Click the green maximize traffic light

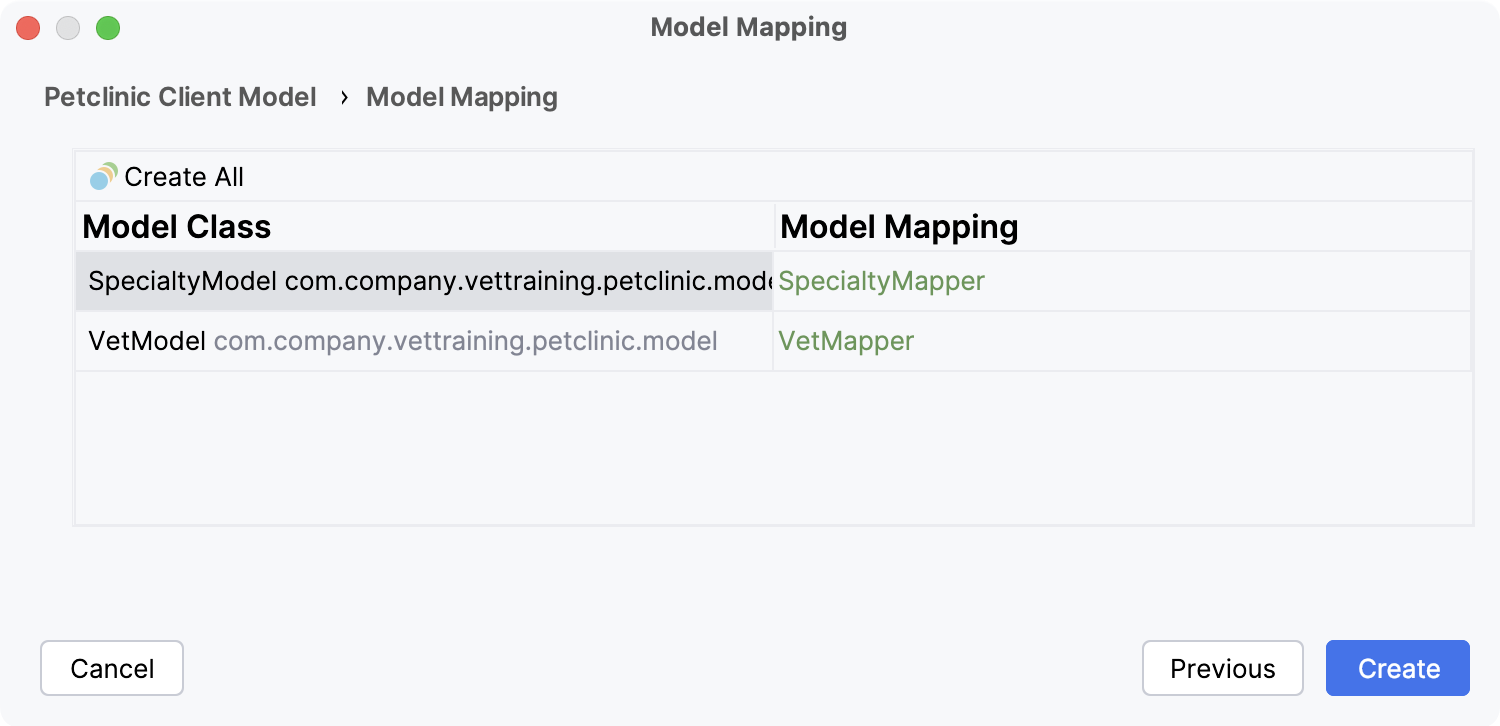[108, 28]
